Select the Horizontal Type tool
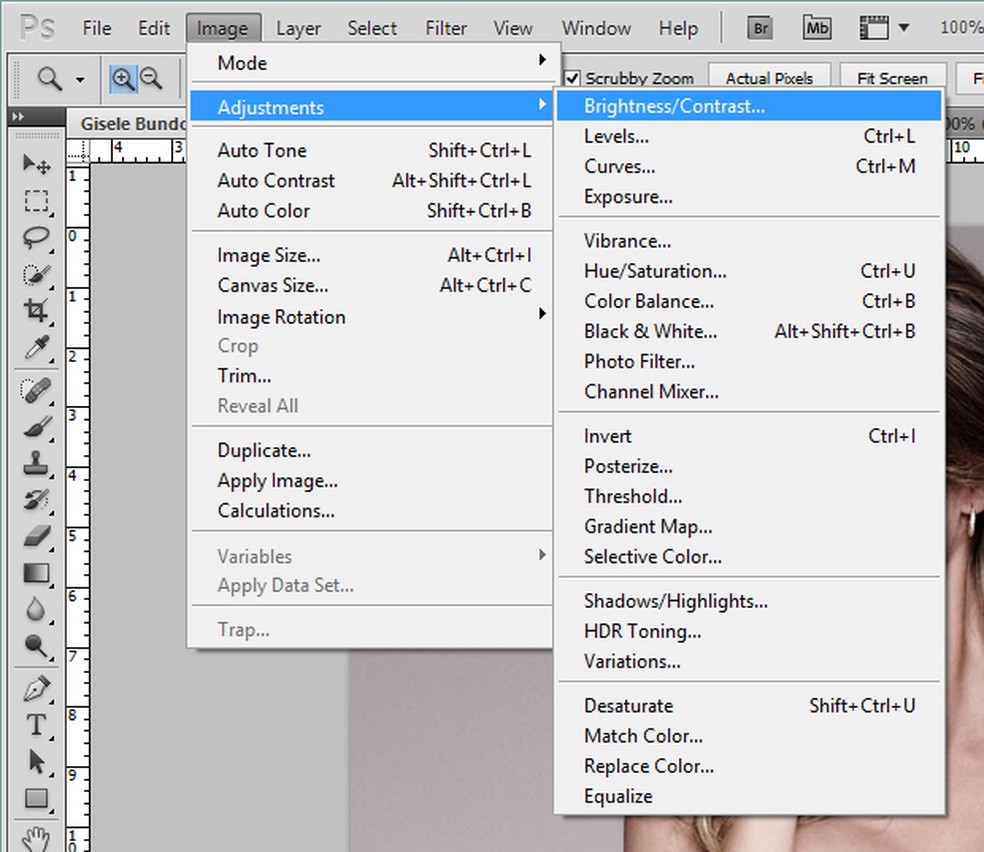This screenshot has height=852, width=984. tap(36, 725)
